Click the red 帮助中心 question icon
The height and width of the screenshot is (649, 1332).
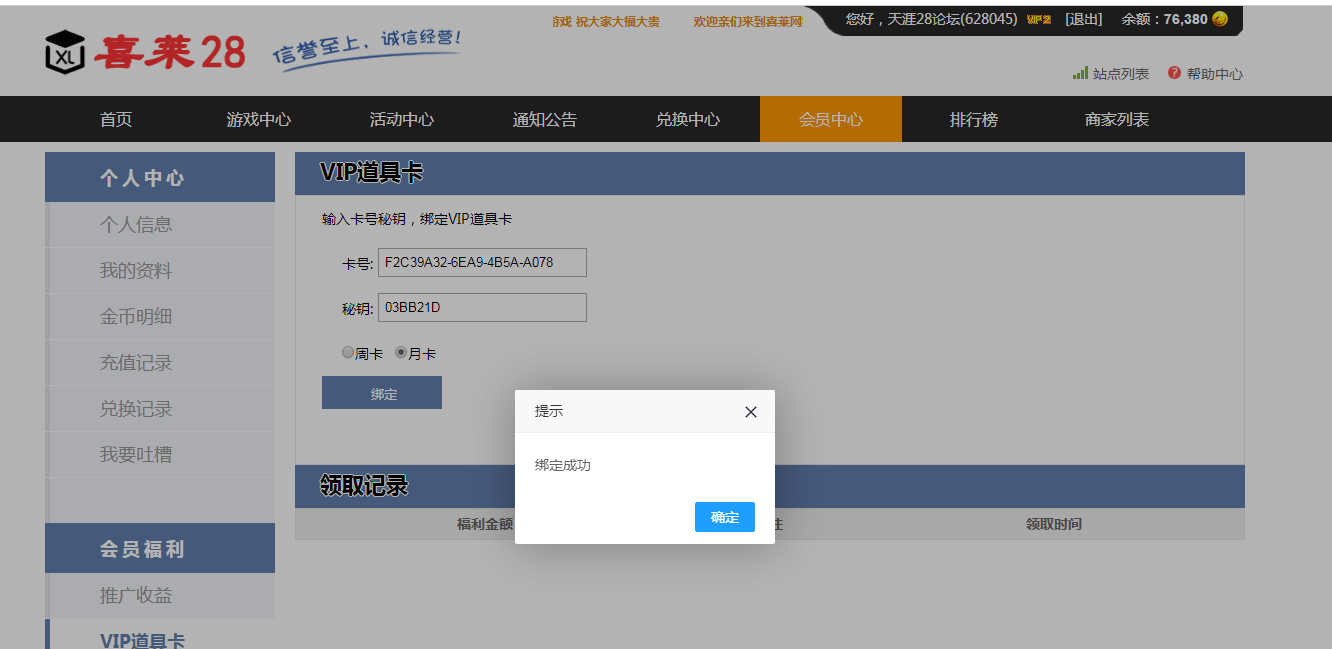[1174, 74]
